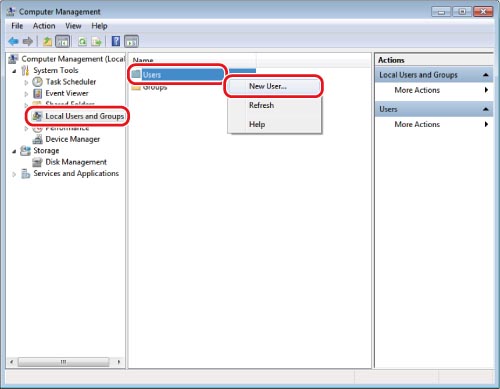
Task: Expand Services and Applications node arrow
Action: point(14,174)
